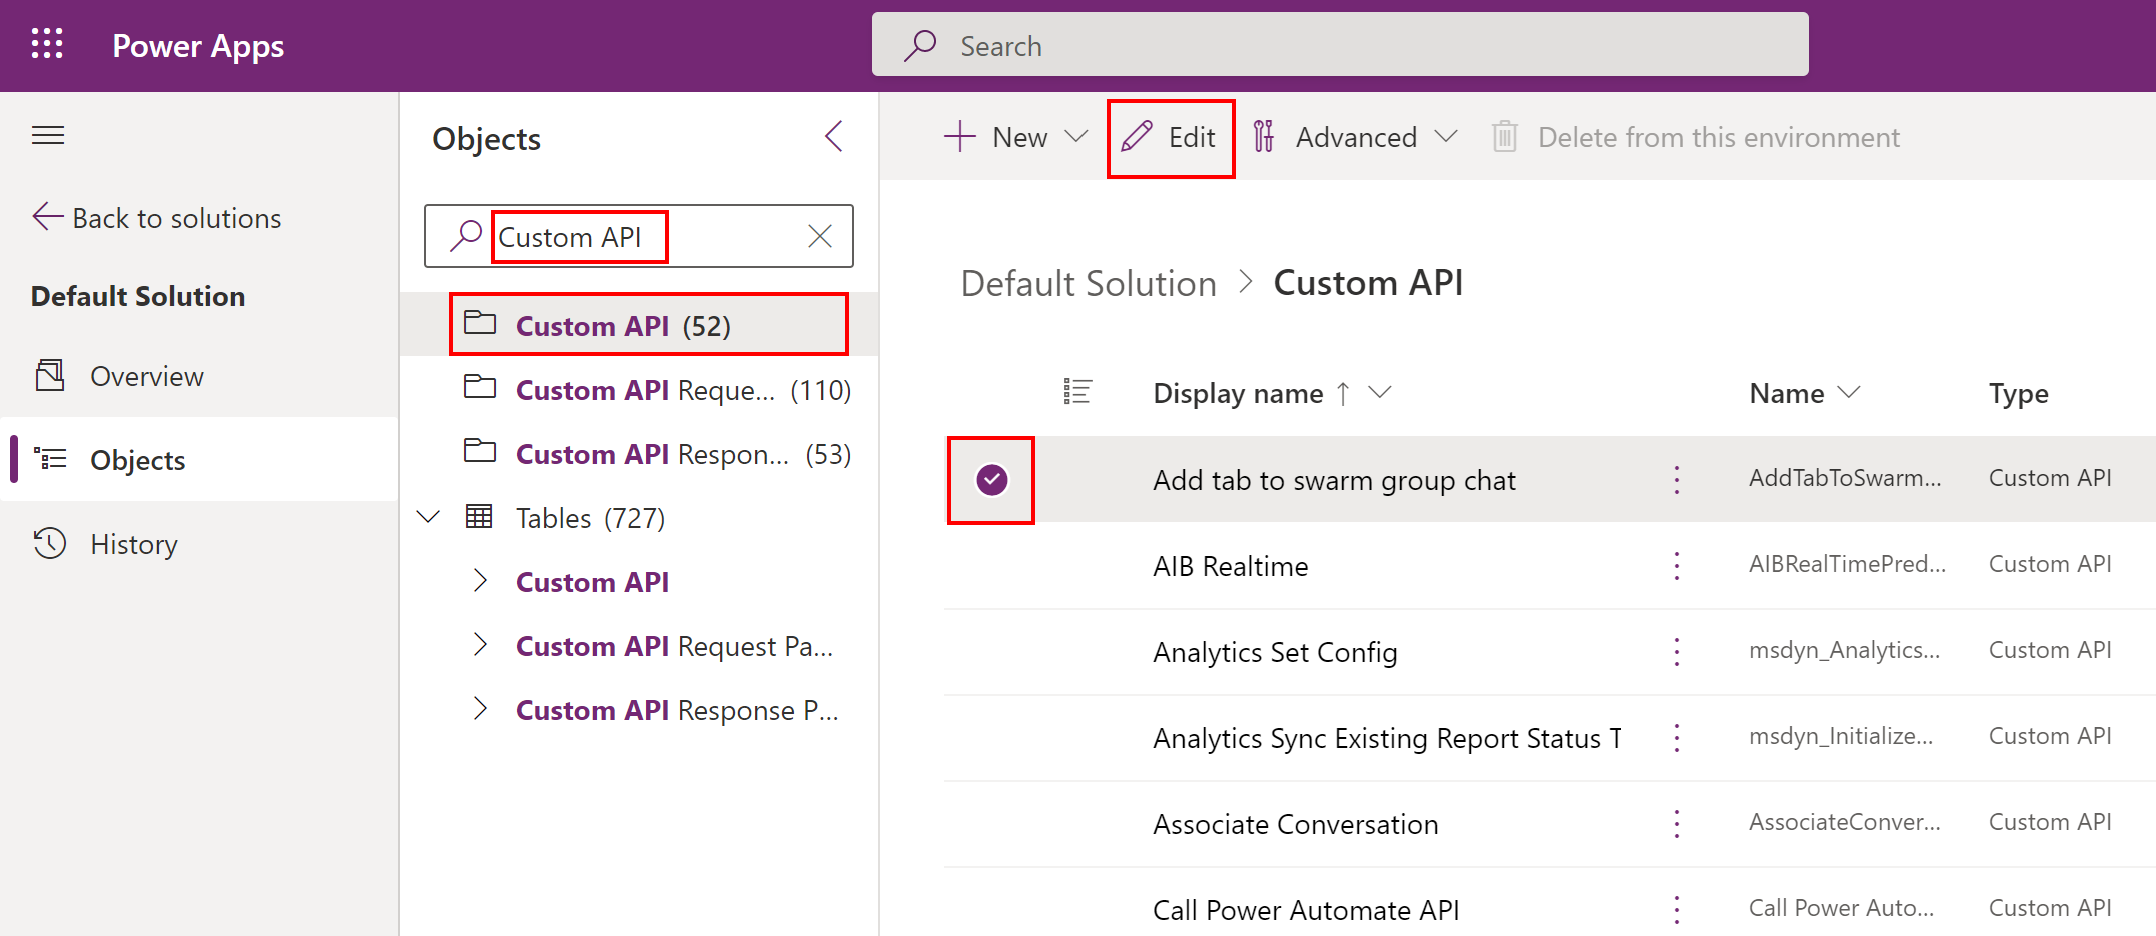Open more options for AIB Realtime row
This screenshot has height=936, width=2156.
point(1677,566)
